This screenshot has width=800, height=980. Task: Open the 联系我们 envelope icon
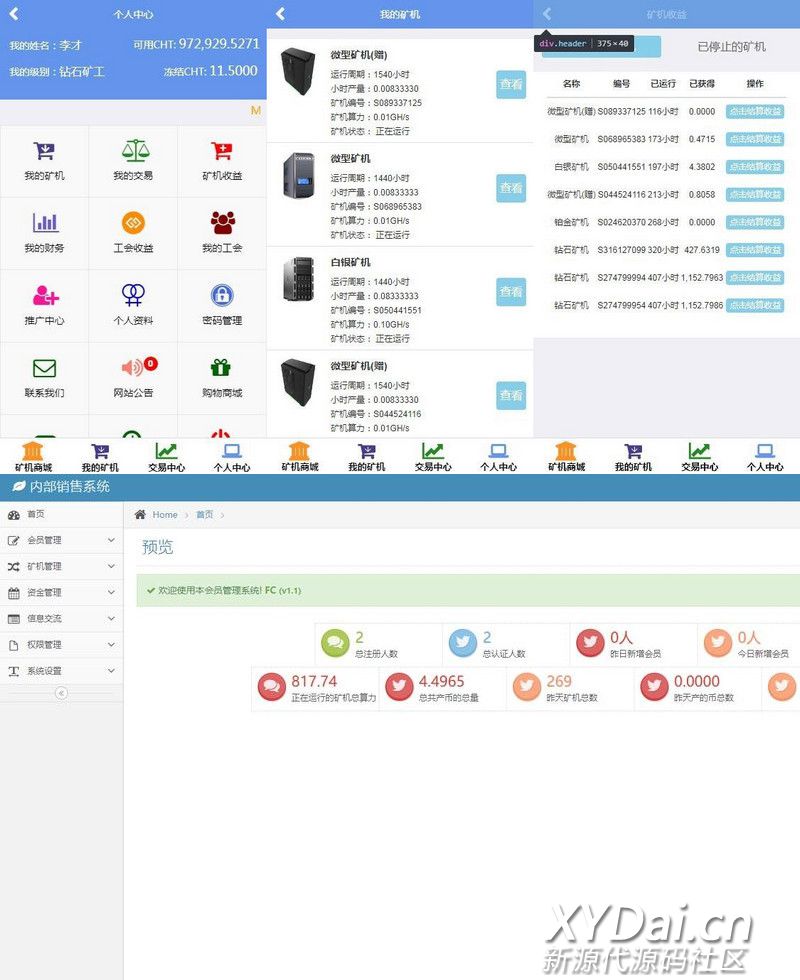(44, 368)
